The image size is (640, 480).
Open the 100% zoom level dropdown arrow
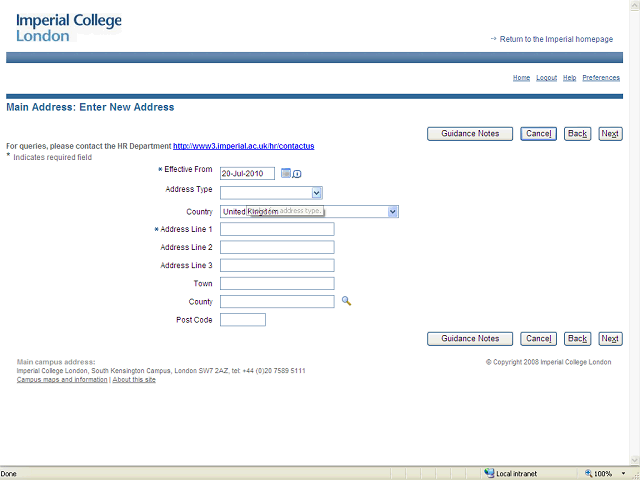pyautogui.click(x=622, y=473)
